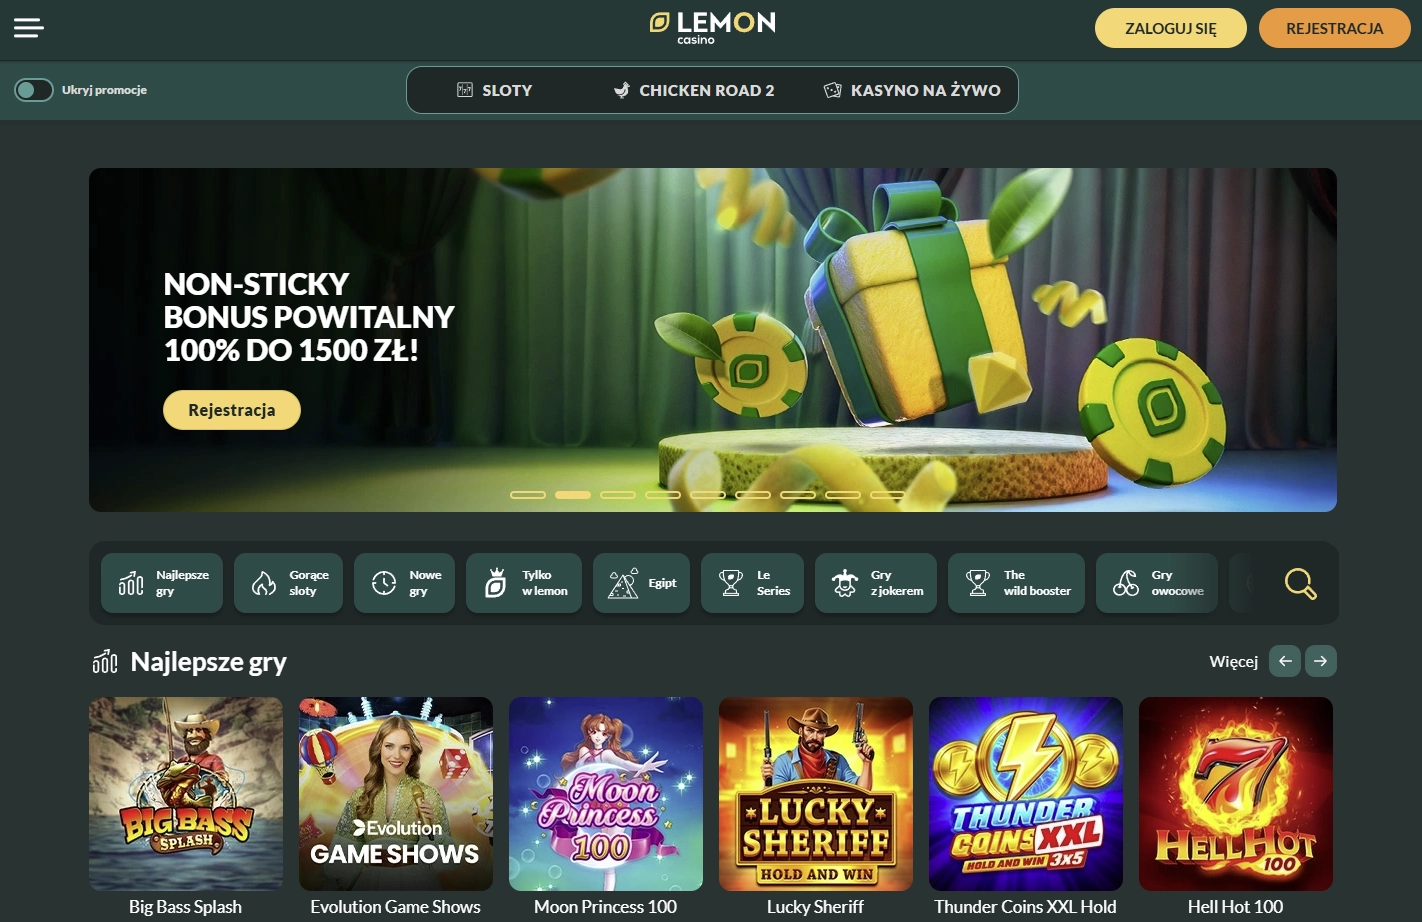Show previous games with the left arrow
1422x922 pixels.
coord(1285,661)
